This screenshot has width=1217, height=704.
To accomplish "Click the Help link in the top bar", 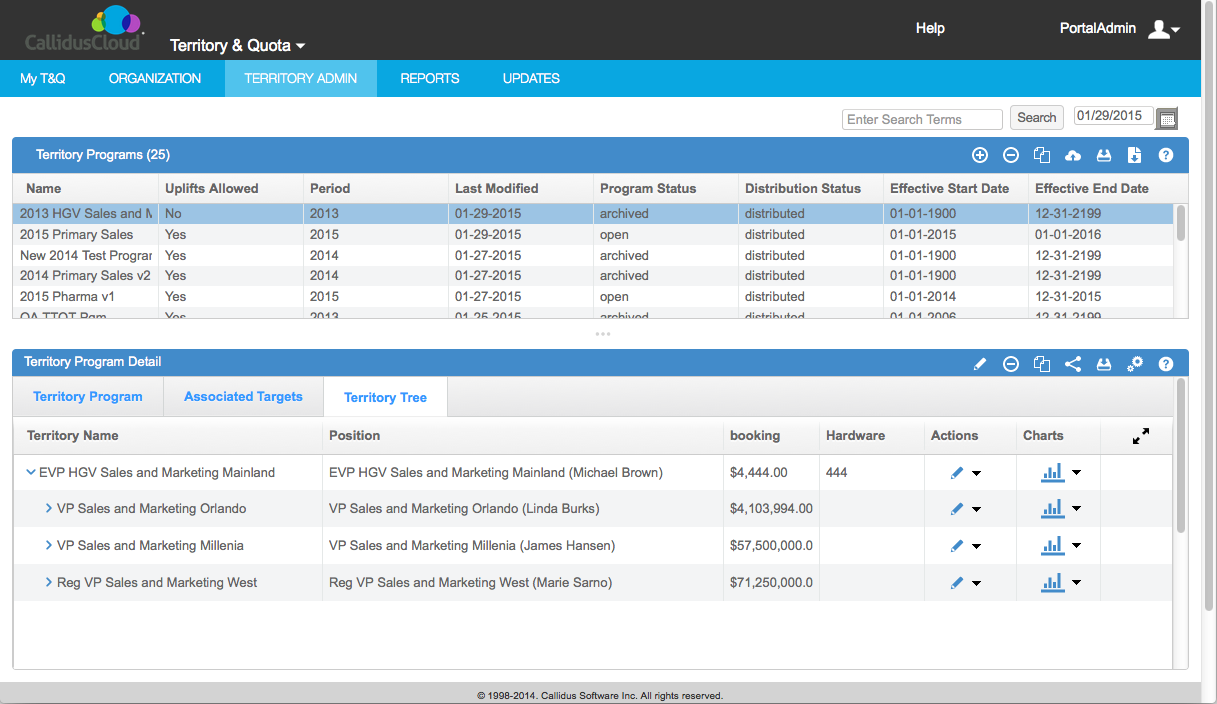I will click(930, 28).
